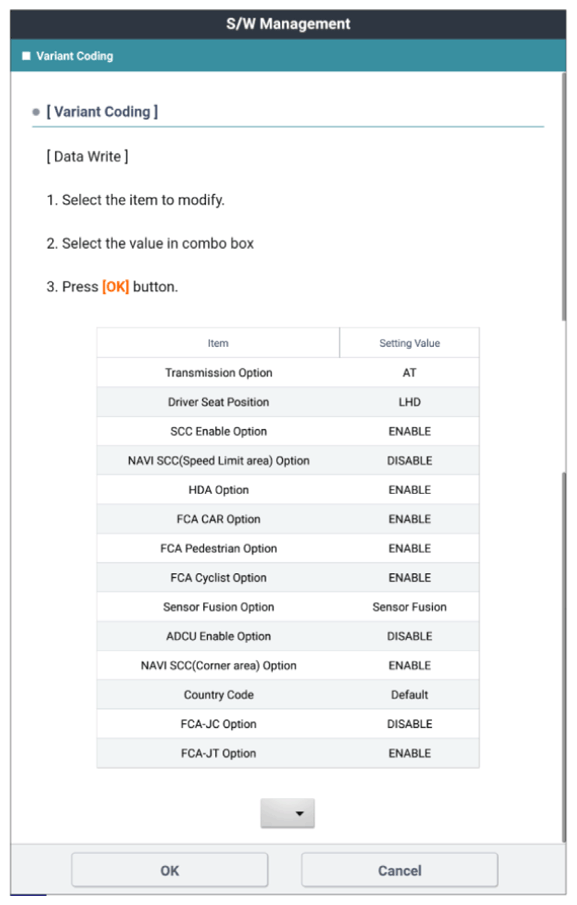
Task: Select the ADCU Enable Option row
Action: coord(288,636)
